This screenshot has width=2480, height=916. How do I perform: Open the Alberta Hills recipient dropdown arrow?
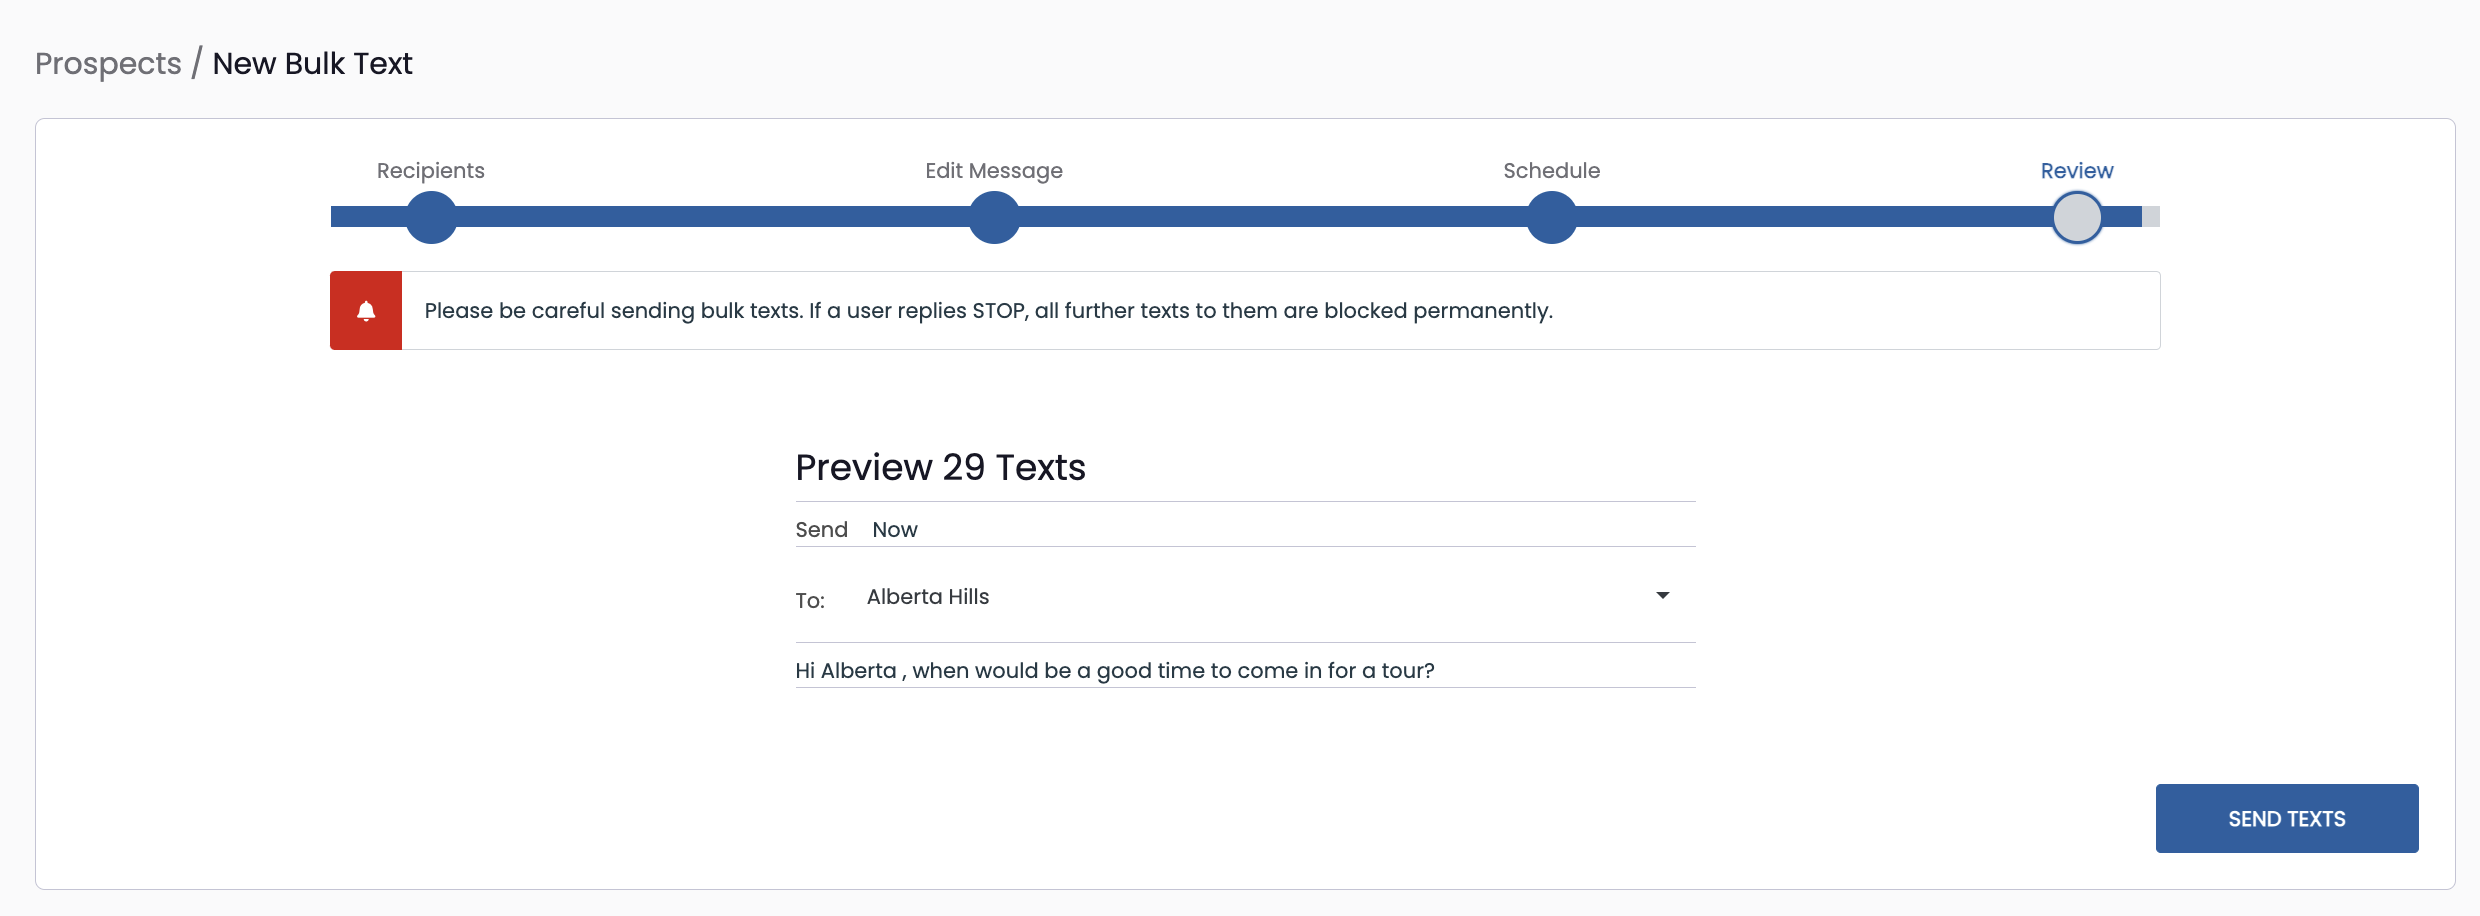1662,596
